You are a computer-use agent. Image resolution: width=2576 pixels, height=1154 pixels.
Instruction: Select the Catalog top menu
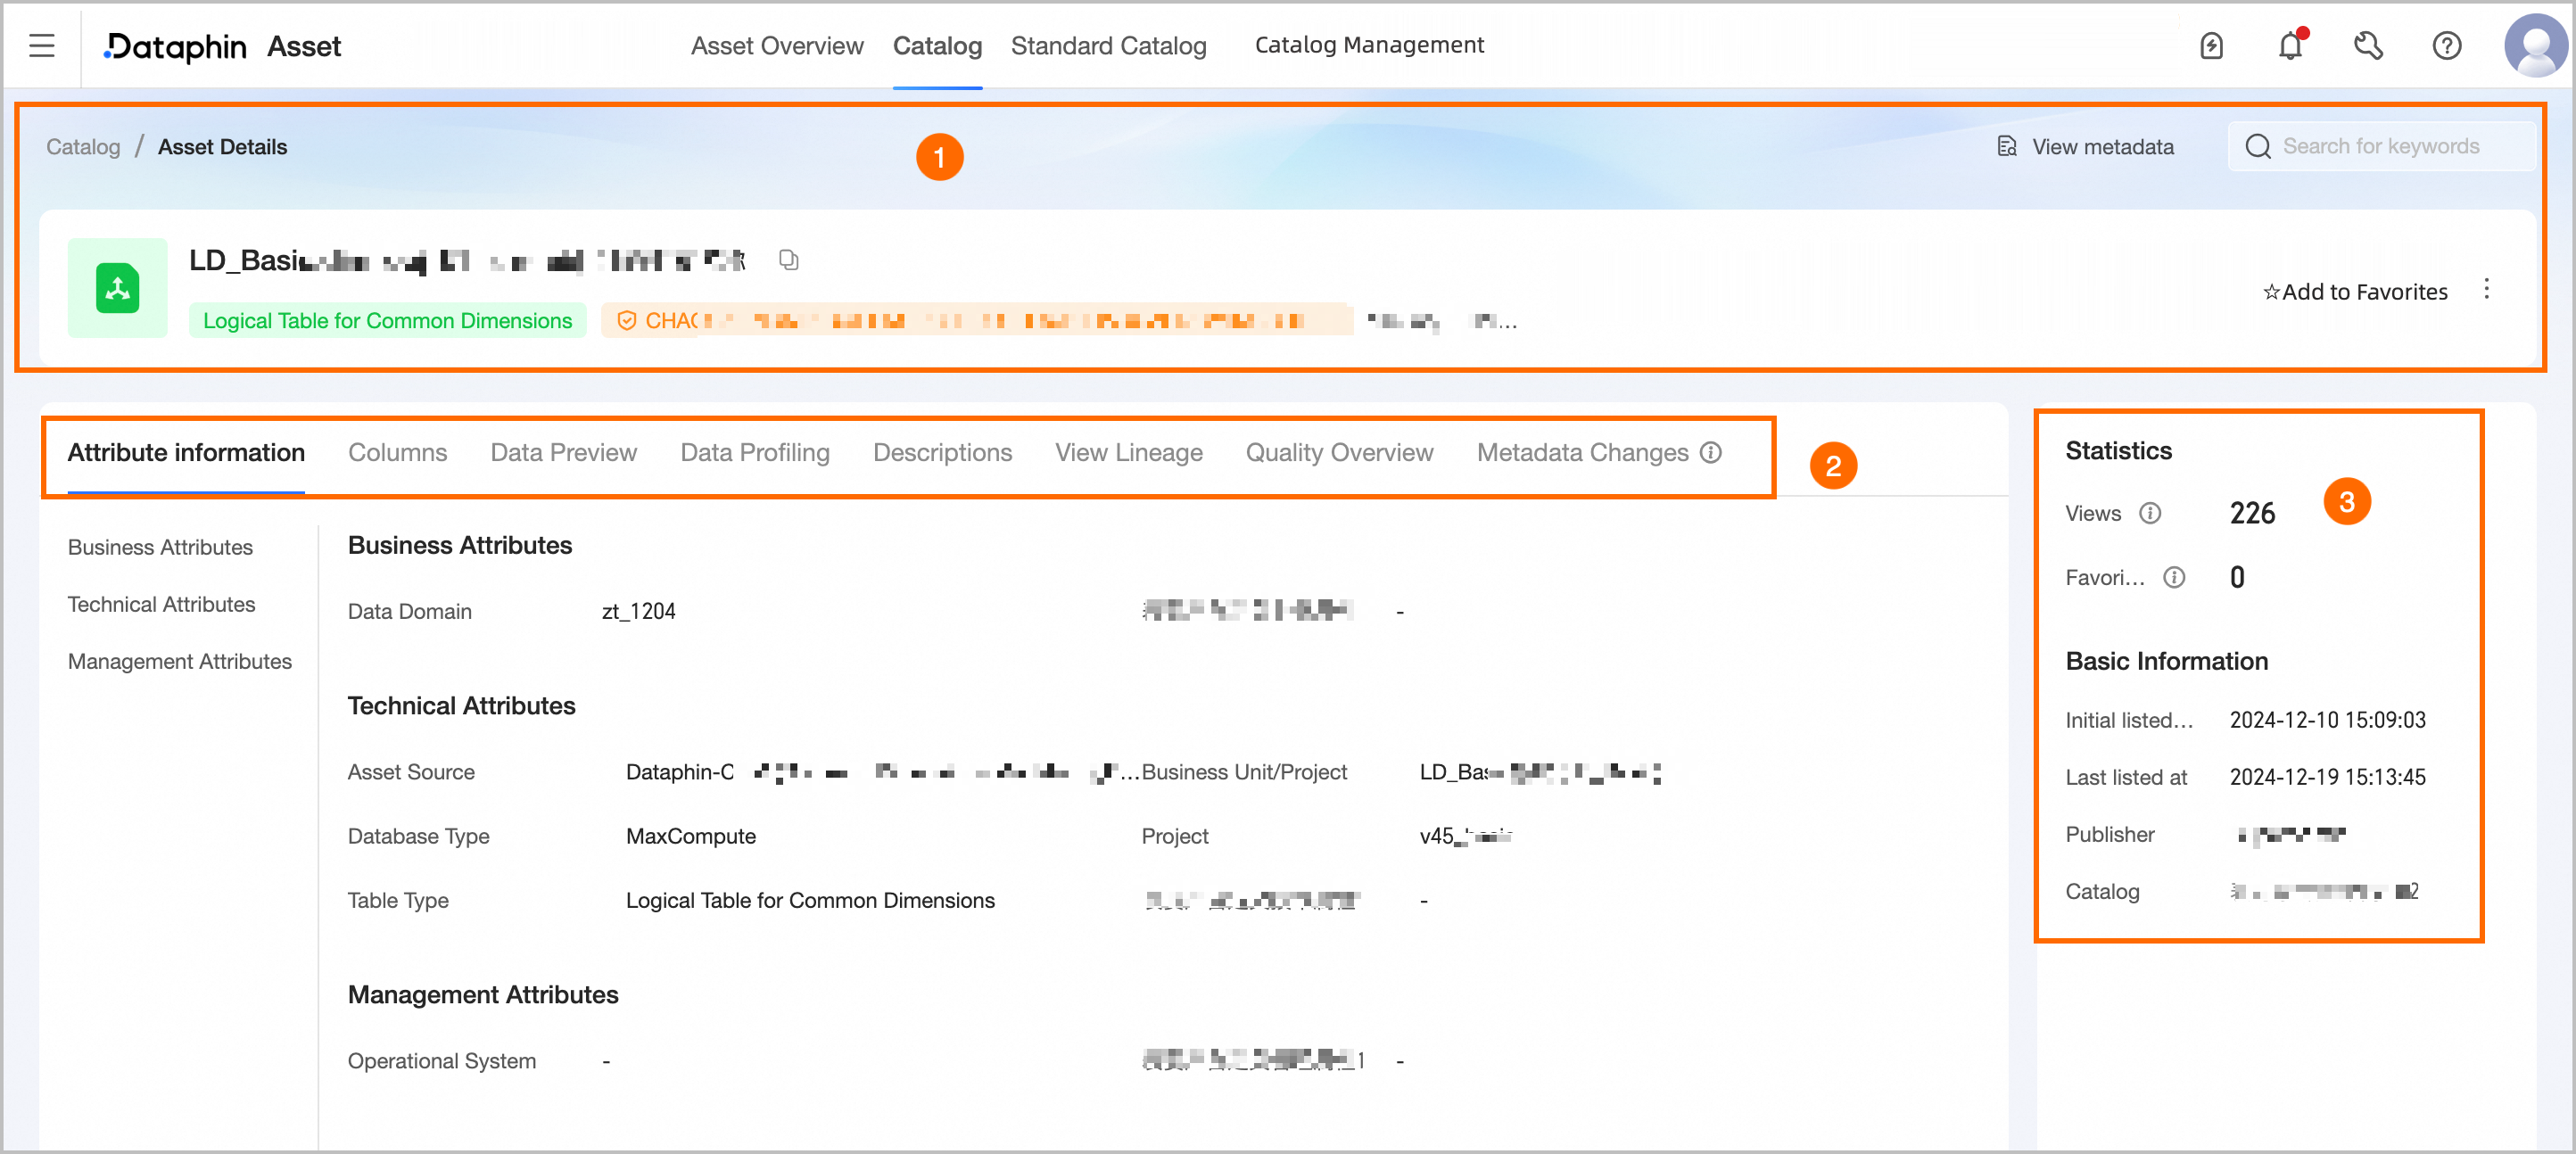tap(937, 46)
